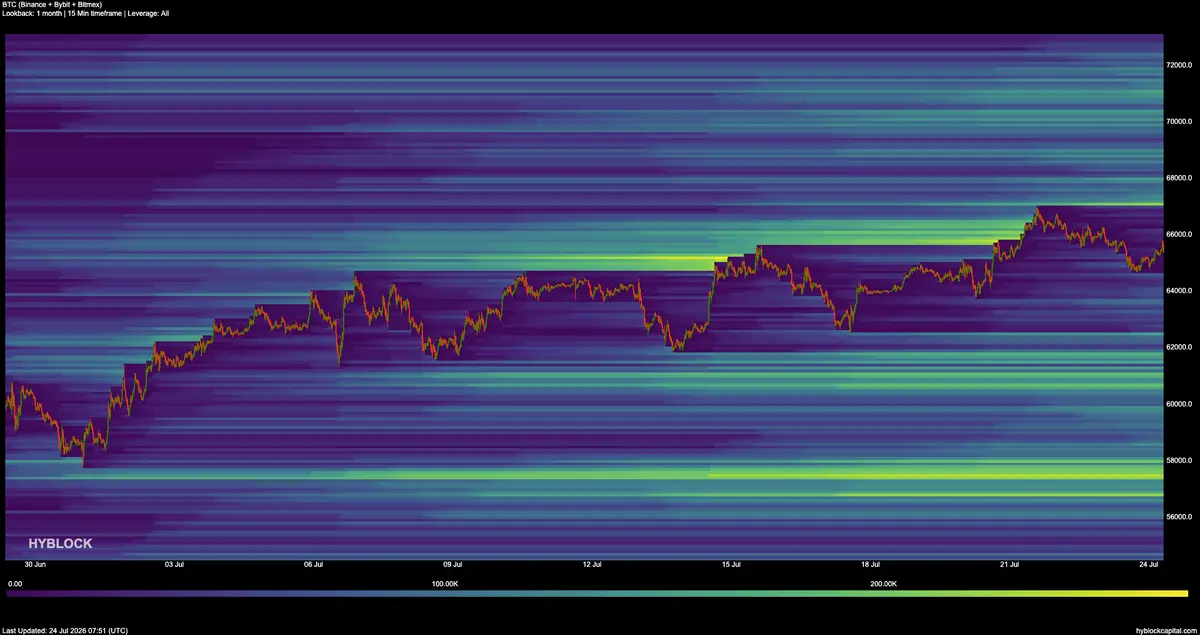Image resolution: width=1200 pixels, height=635 pixels.
Task: Click the 70000.0 price axis label
Action: (1178, 121)
